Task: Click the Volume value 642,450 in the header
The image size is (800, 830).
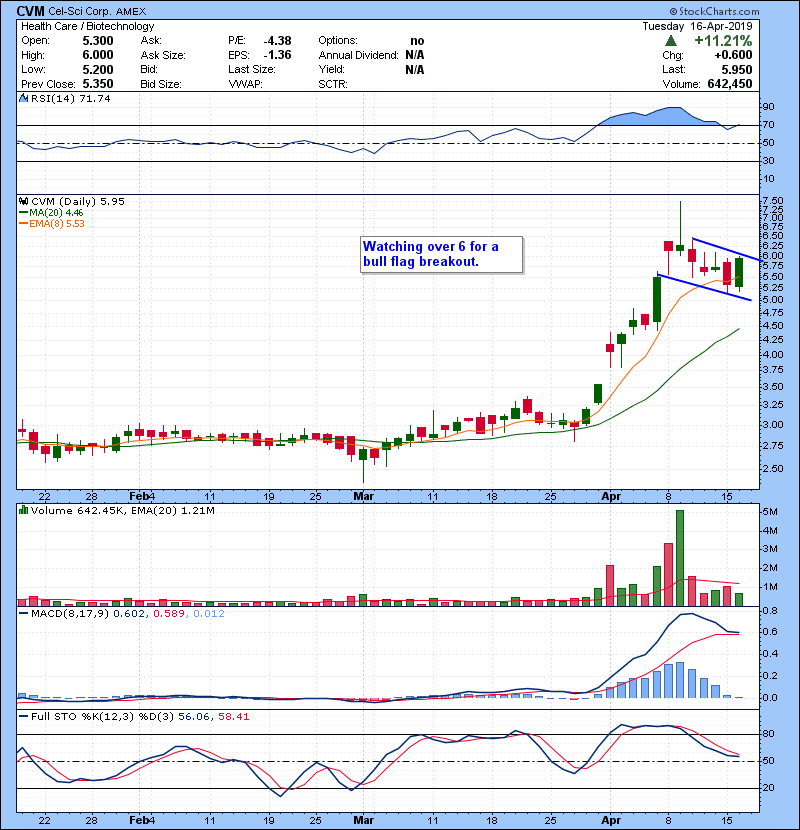Action: 730,84
